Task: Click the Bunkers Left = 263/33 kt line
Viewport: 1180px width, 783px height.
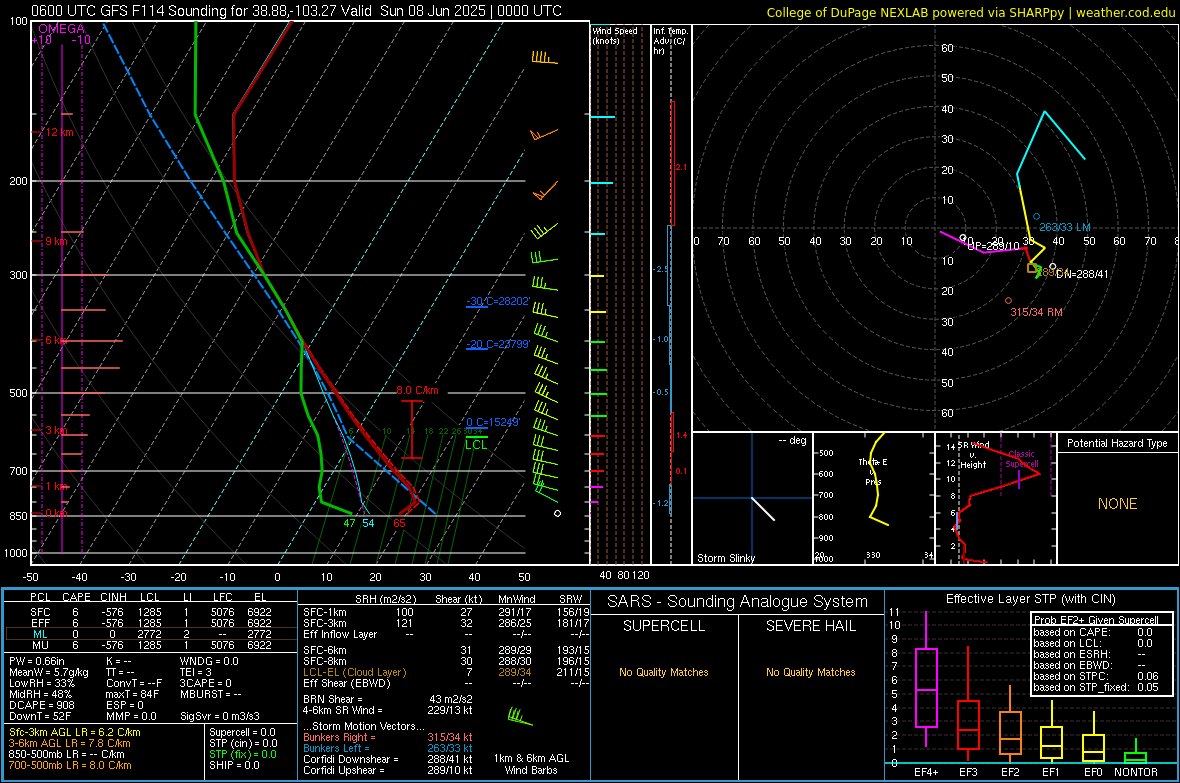Action: point(388,748)
